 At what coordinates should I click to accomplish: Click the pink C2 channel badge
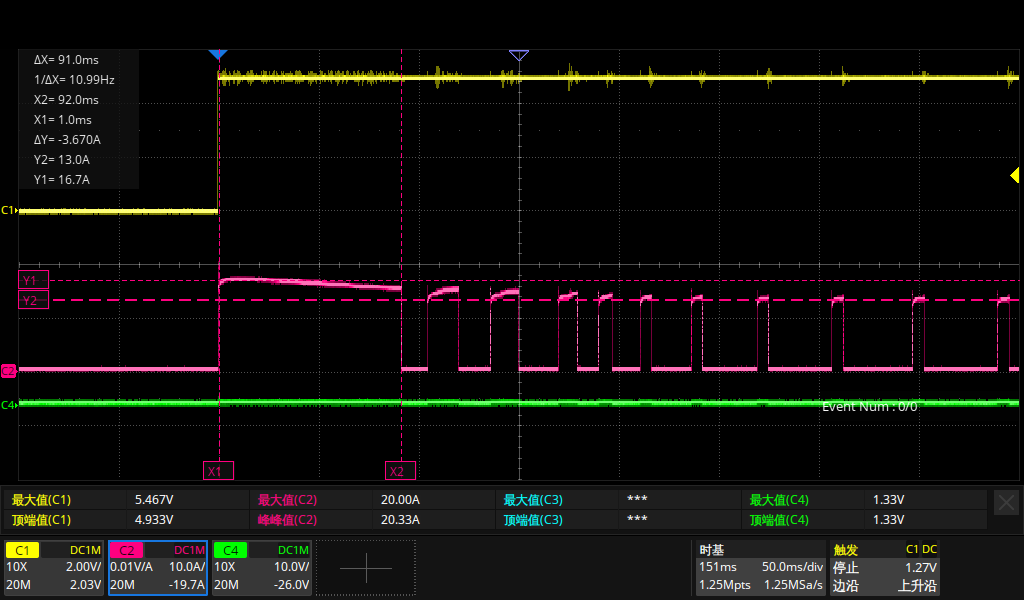(x=127, y=550)
